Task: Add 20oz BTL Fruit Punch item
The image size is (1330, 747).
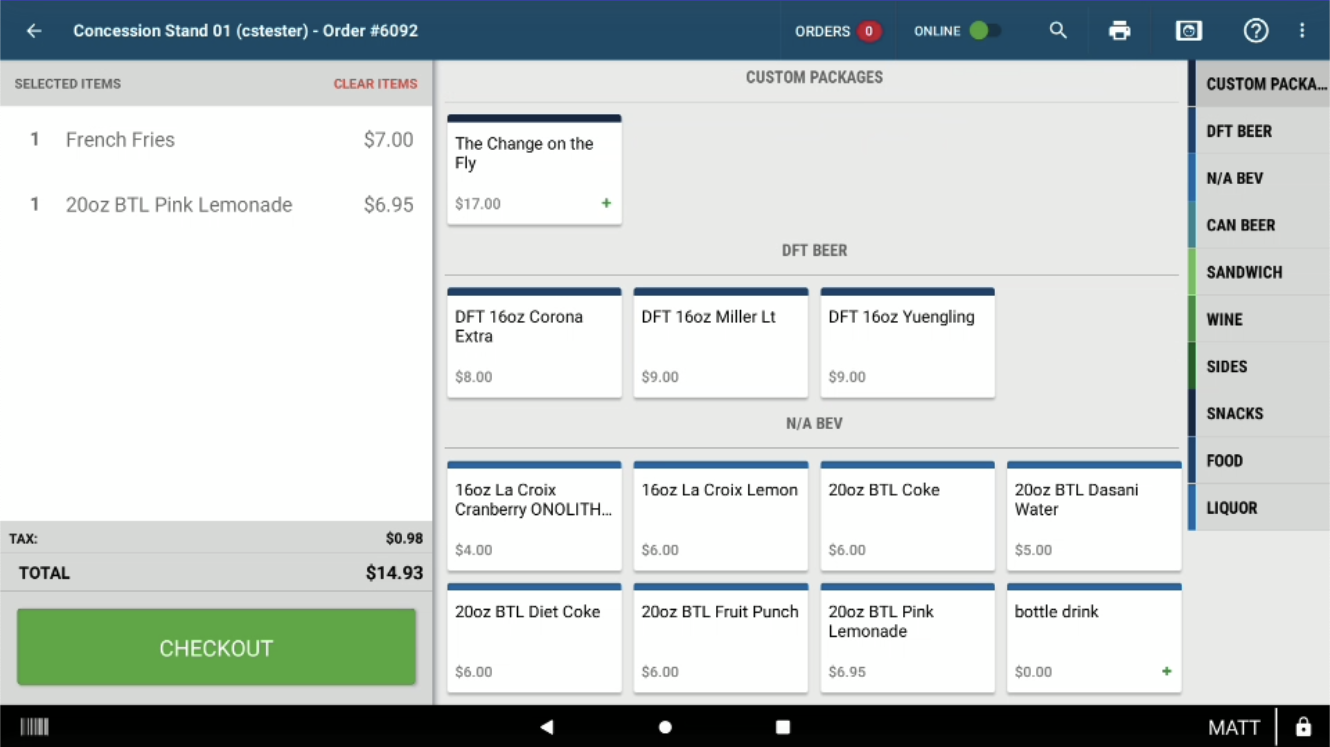Action: [x=721, y=638]
